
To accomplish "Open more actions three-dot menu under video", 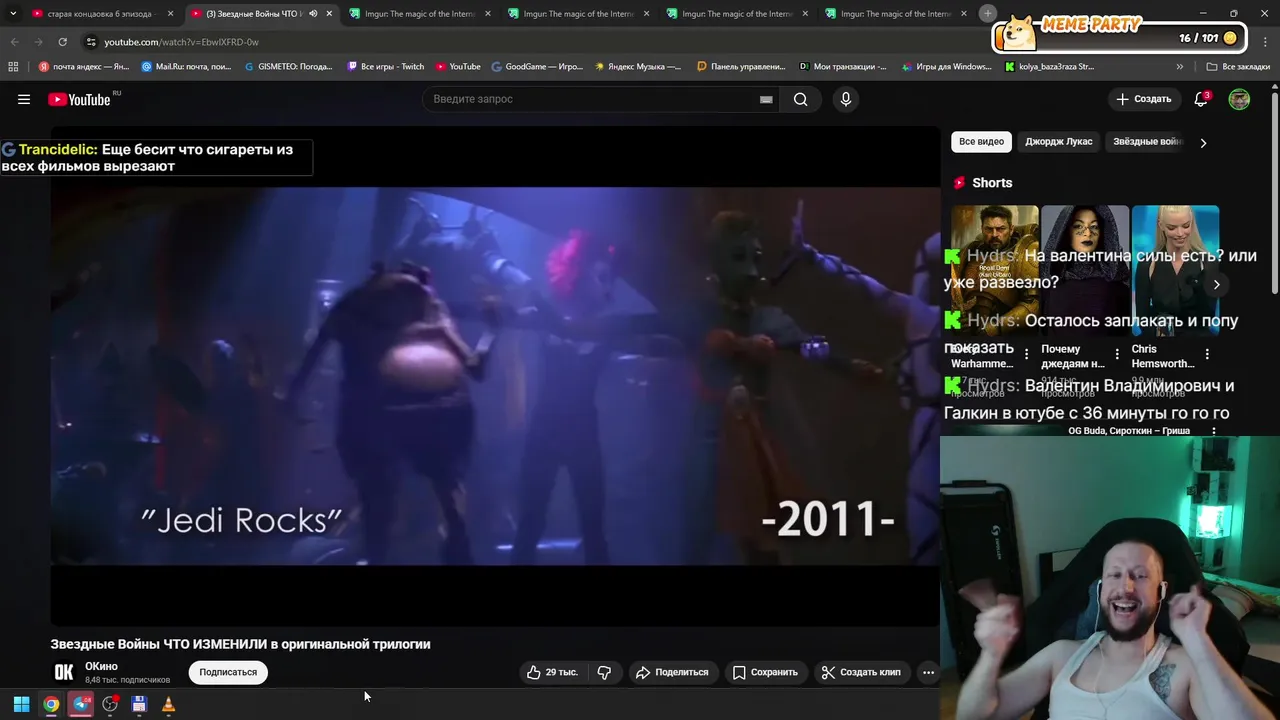I will pyautogui.click(x=928, y=672).
